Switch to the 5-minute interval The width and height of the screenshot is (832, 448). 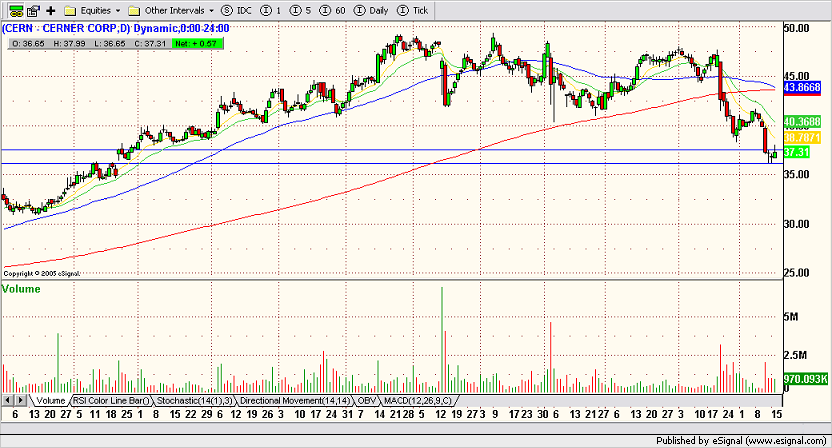point(301,10)
